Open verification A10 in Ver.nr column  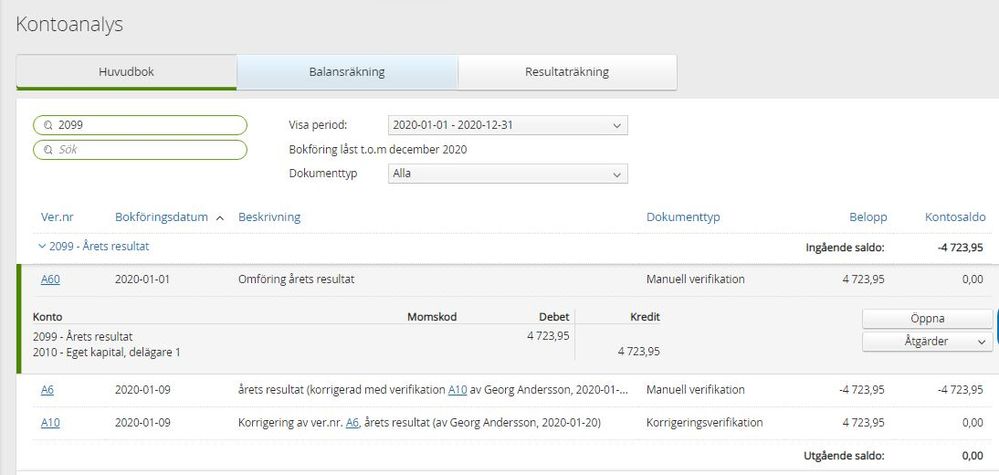pos(50,422)
